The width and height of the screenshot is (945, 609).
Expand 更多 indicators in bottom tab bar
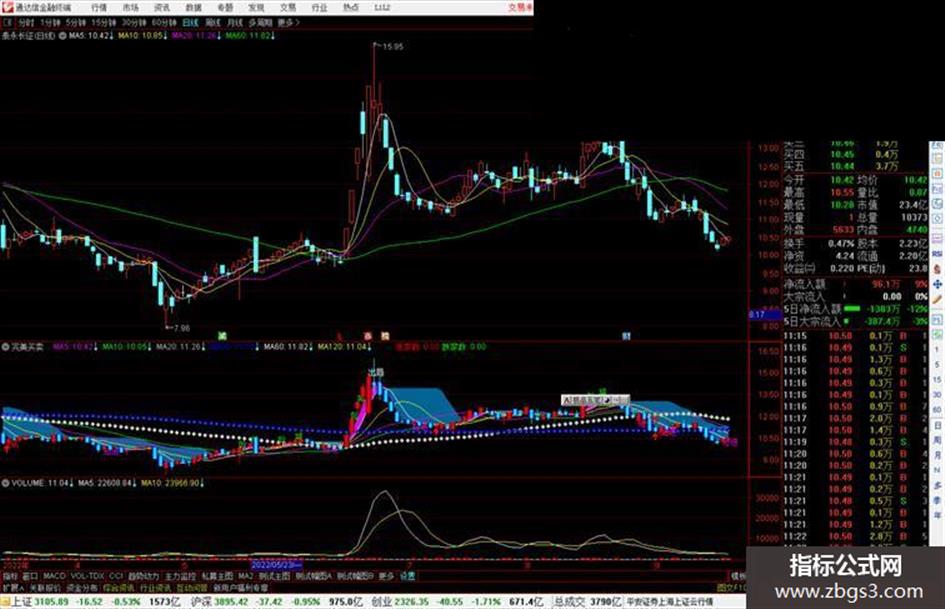pyautogui.click(x=386, y=576)
